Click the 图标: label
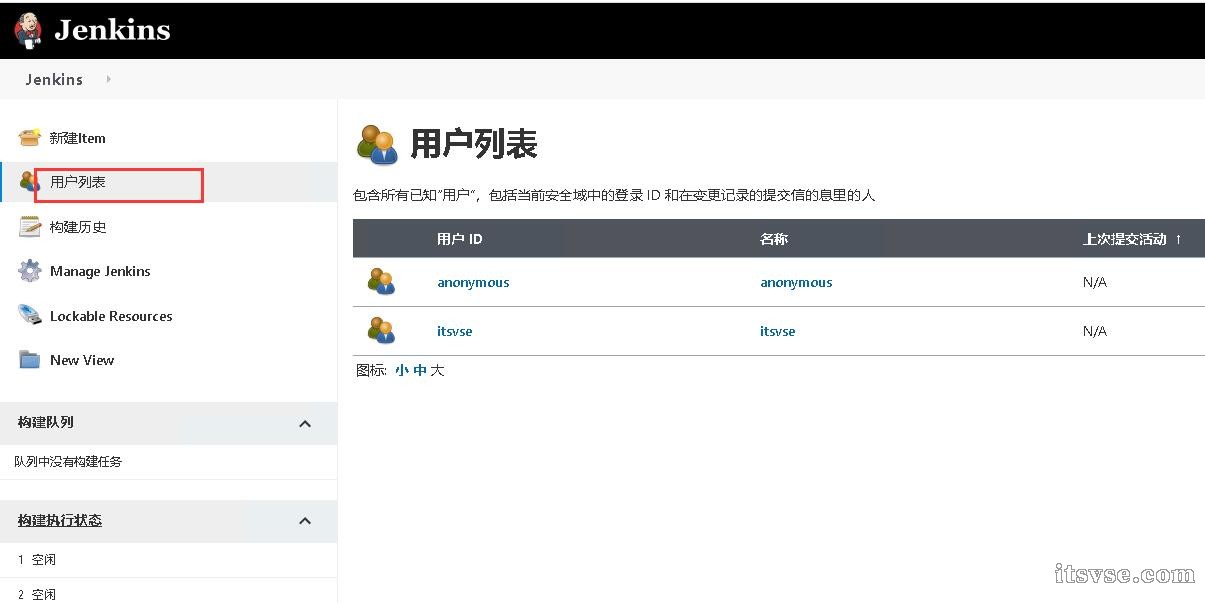 click(372, 370)
